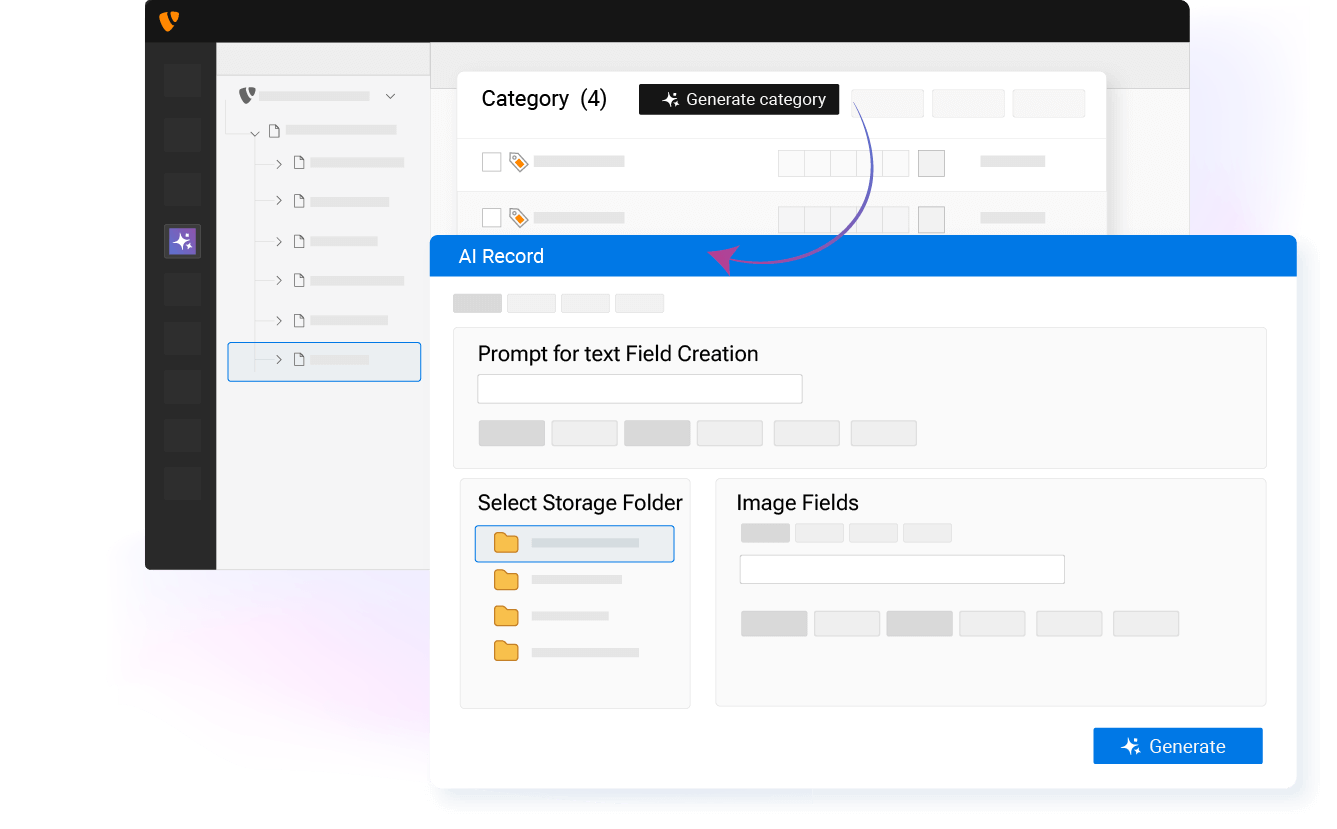The image size is (1337, 829).
Task: Expand the site root dropdown chevron
Action: pyautogui.click(x=390, y=96)
